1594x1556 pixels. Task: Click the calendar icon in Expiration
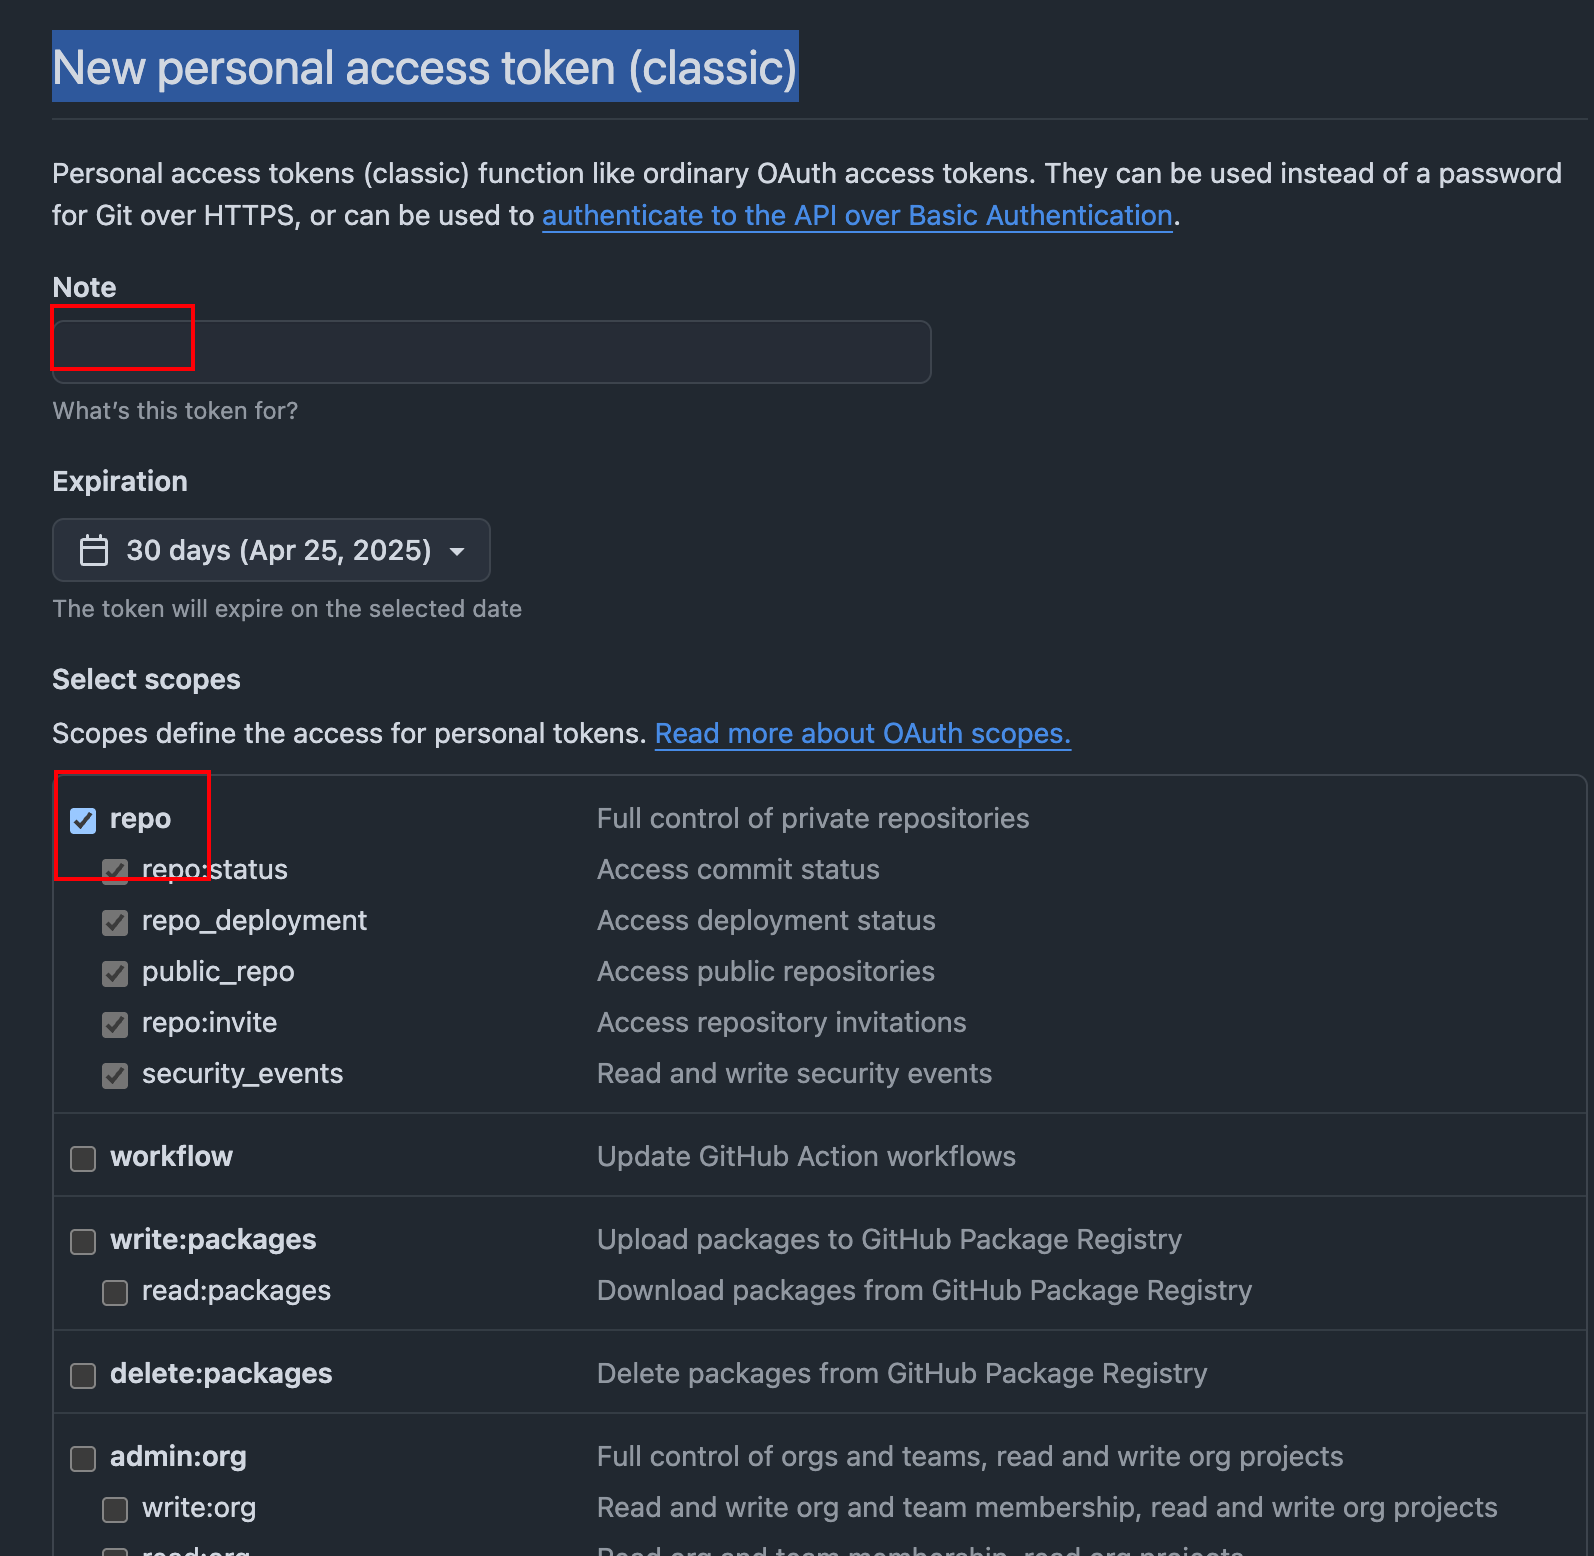94,550
